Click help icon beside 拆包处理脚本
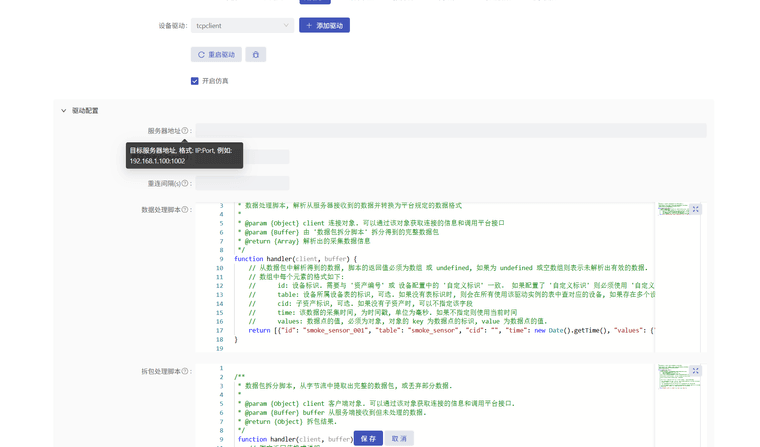This screenshot has height=447, width=760. tap(185, 371)
